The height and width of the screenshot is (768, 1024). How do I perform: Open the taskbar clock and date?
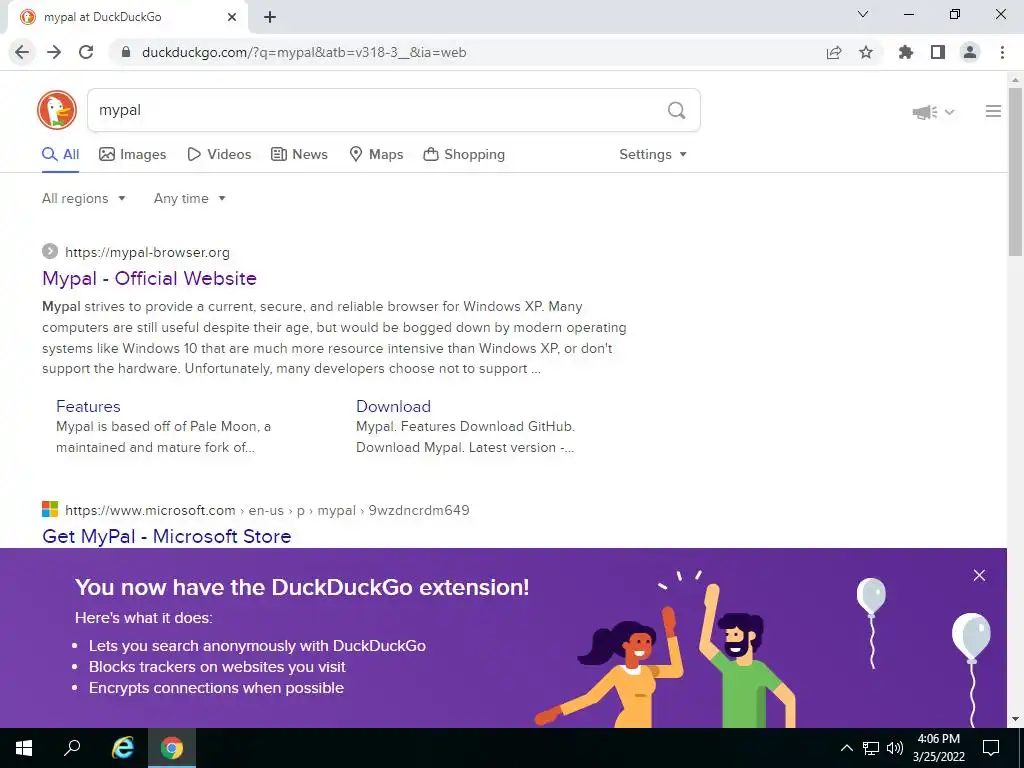coord(938,748)
